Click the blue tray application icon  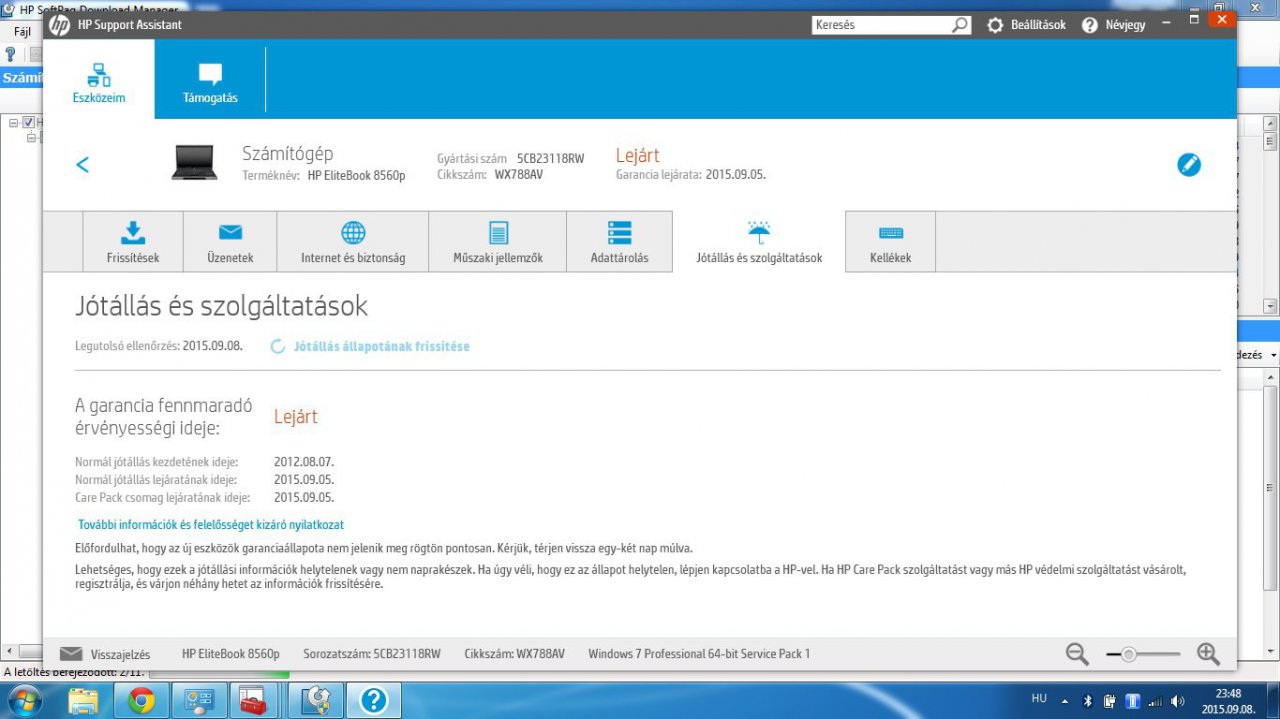click(x=1133, y=701)
